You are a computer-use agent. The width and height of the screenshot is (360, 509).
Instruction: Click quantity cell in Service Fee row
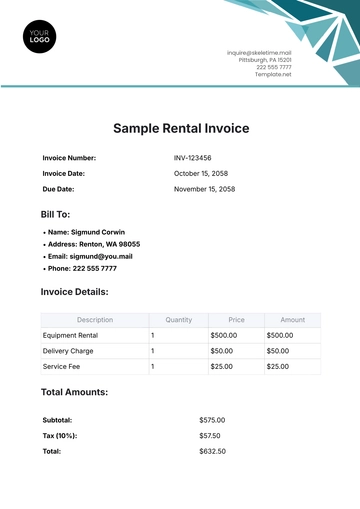(179, 367)
